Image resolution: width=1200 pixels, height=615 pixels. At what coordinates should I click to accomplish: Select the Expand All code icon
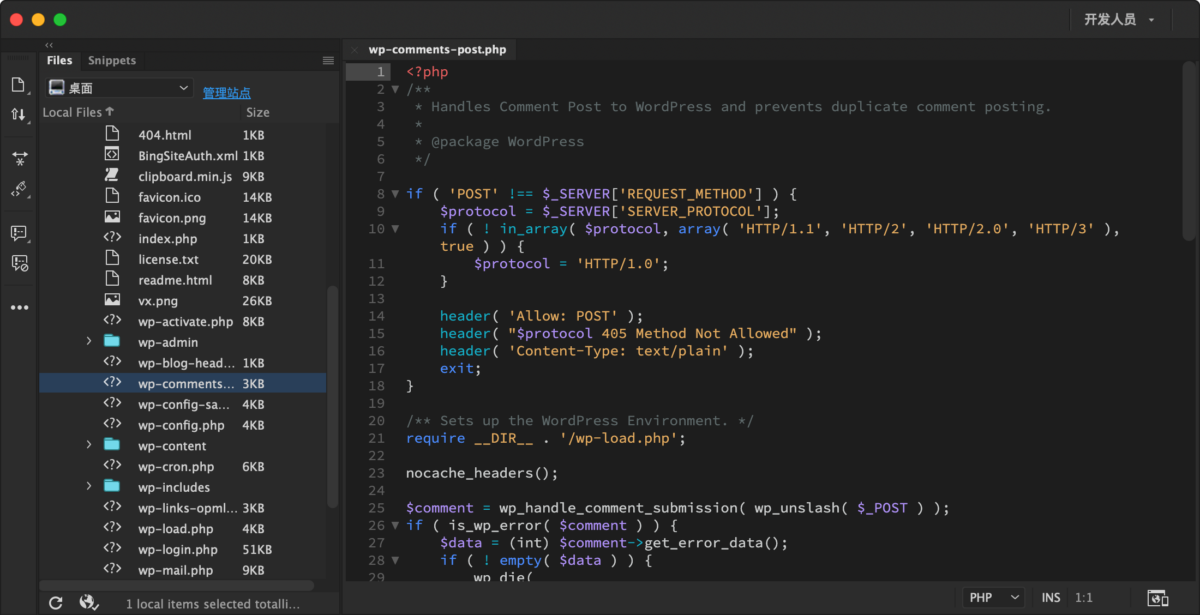click(19, 158)
